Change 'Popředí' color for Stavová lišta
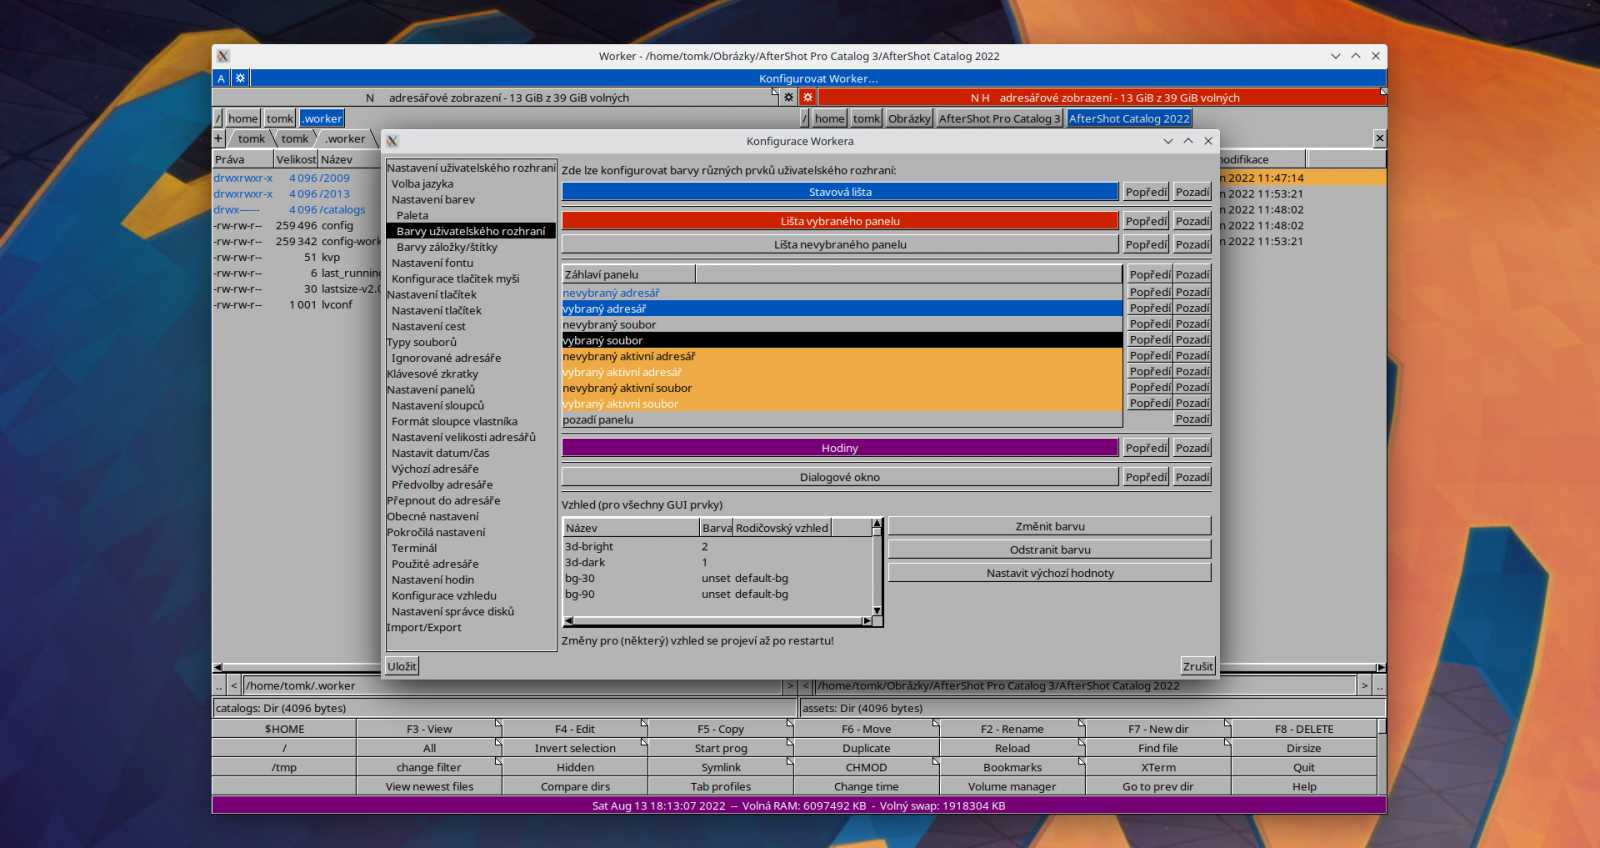Image resolution: width=1600 pixels, height=848 pixels. [1146, 192]
